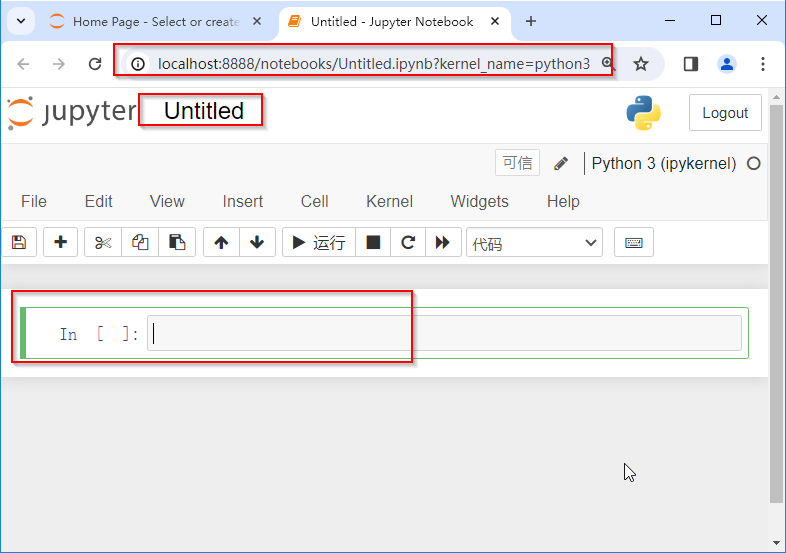The height and width of the screenshot is (553, 786).
Task: Restart the kernel with circular arrow icon
Action: click(x=408, y=242)
